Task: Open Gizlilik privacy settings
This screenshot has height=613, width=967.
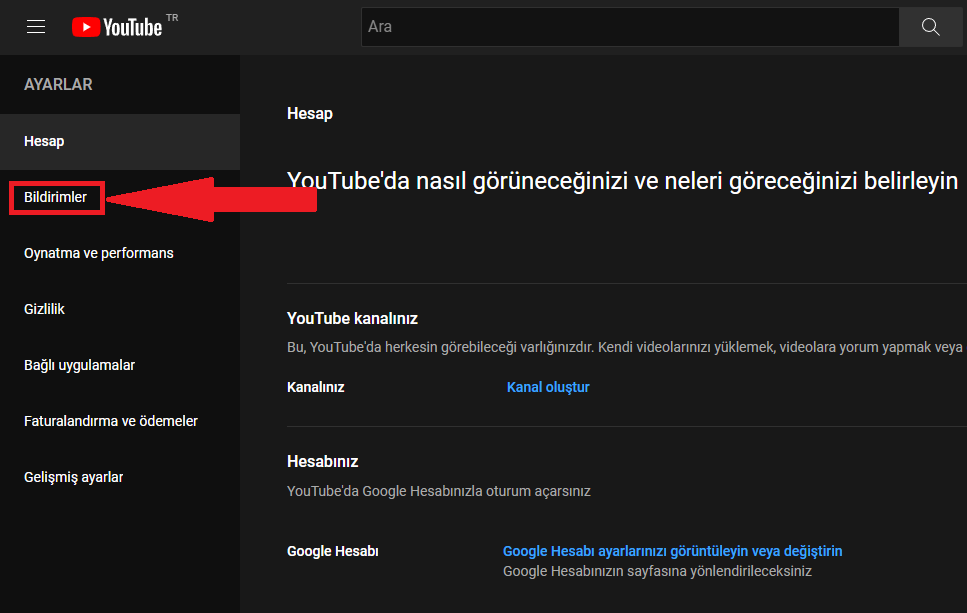Action: [44, 309]
